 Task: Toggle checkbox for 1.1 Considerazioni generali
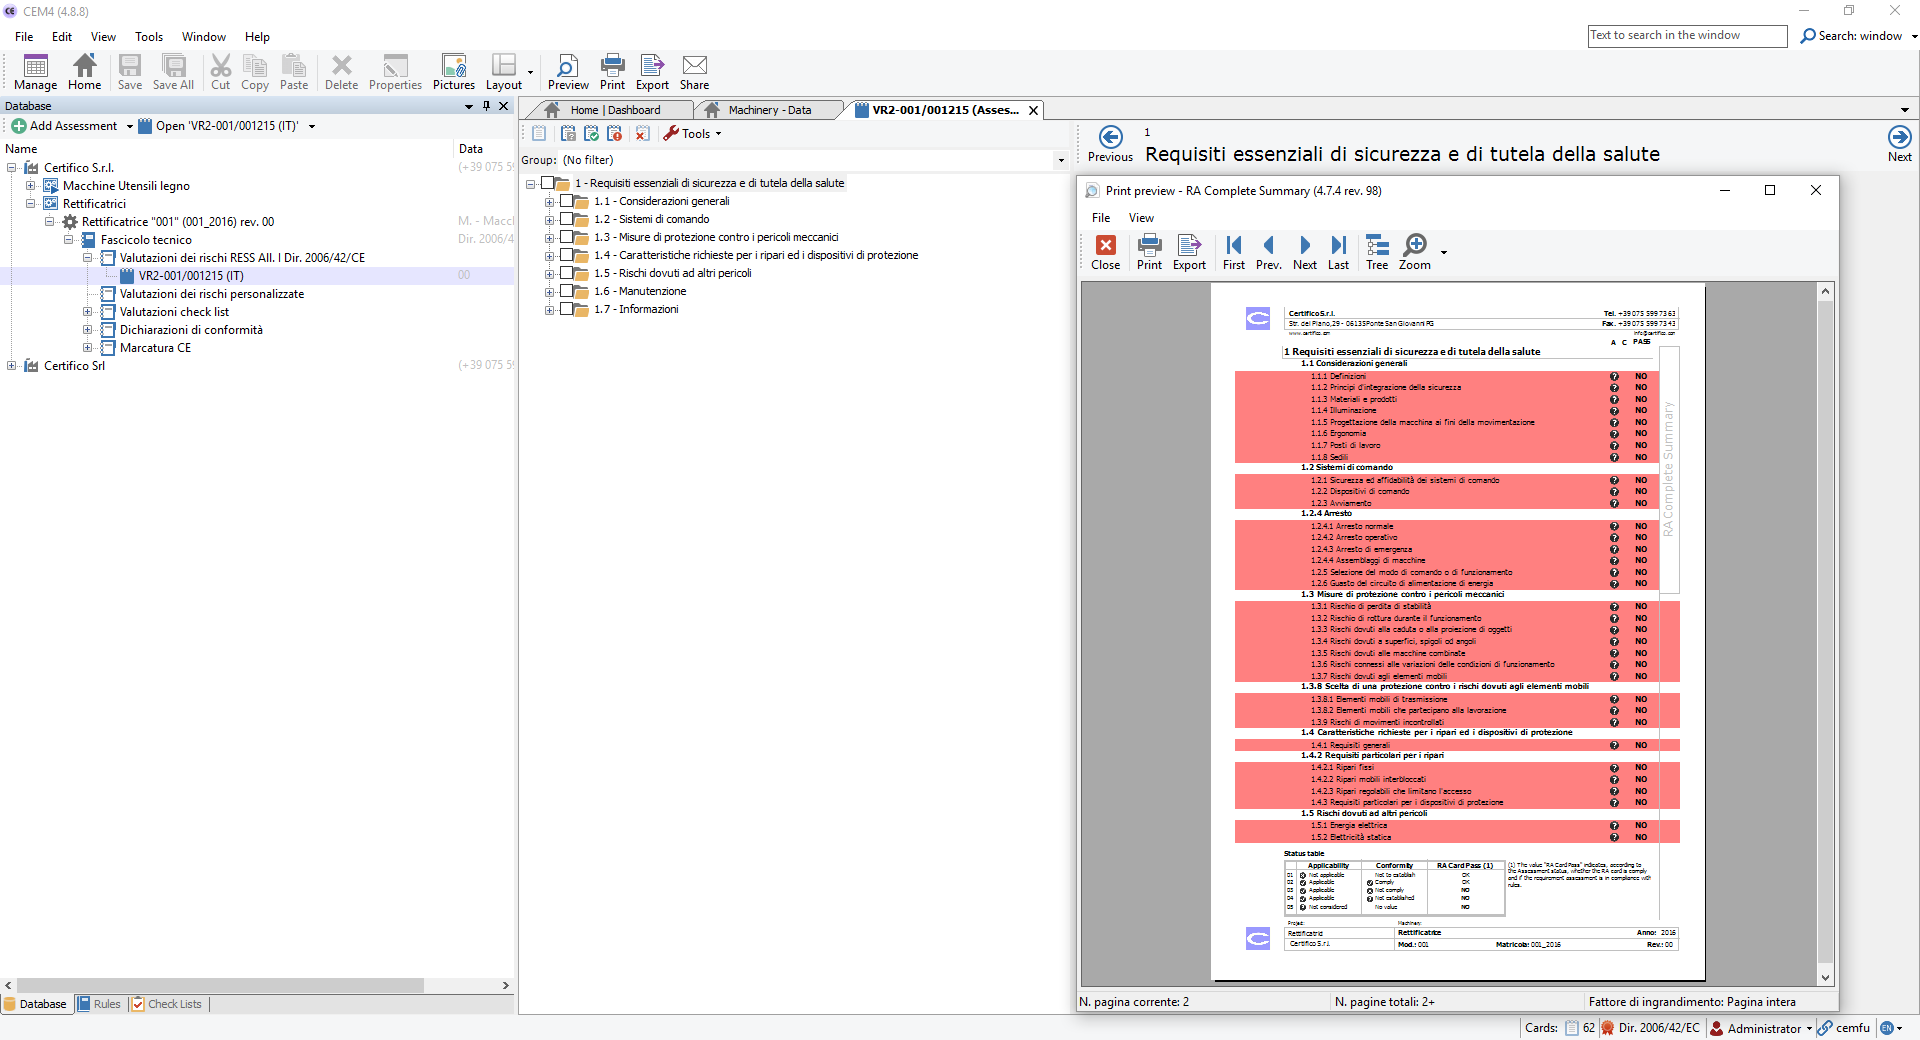567,201
